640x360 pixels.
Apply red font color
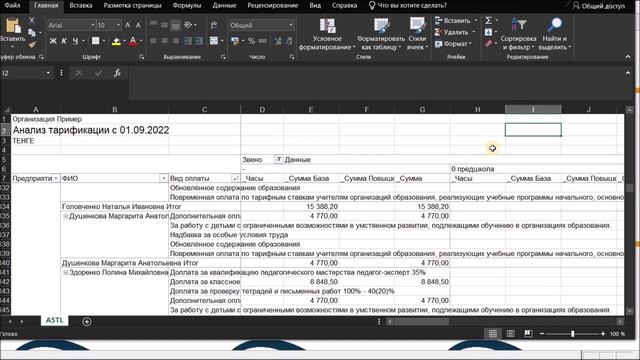pos(133,41)
